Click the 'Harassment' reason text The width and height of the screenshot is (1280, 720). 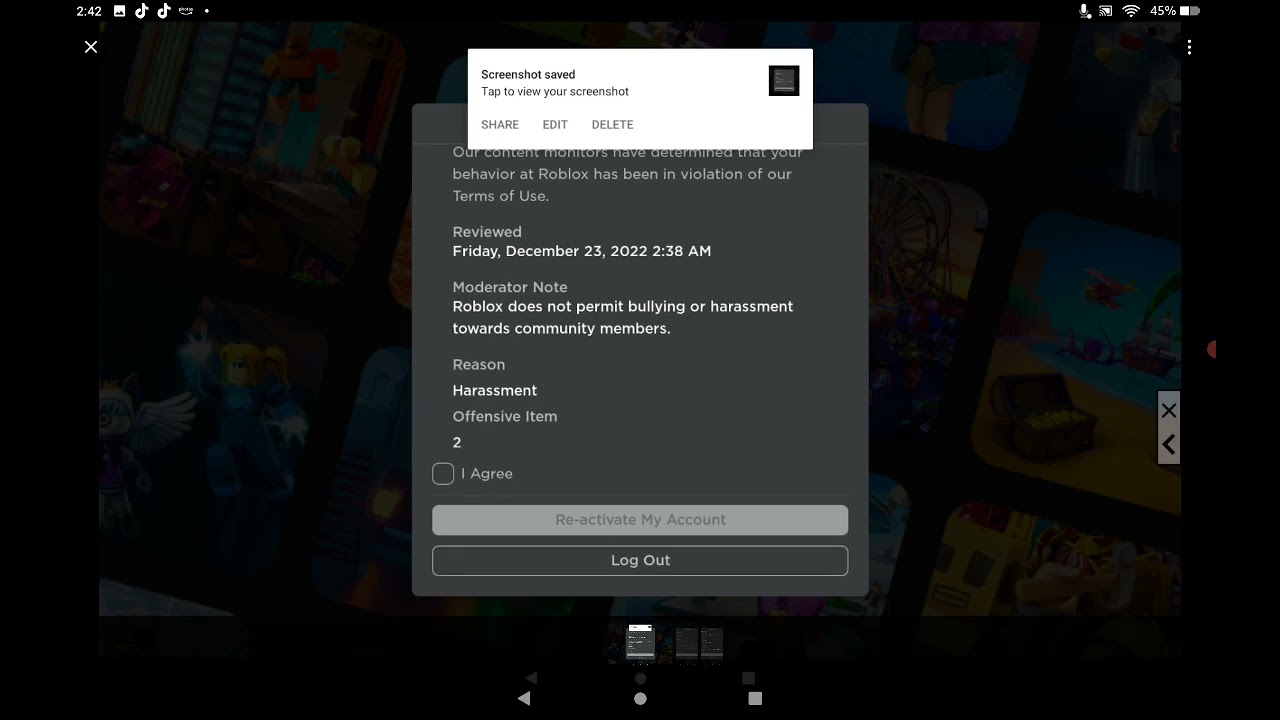click(x=495, y=390)
